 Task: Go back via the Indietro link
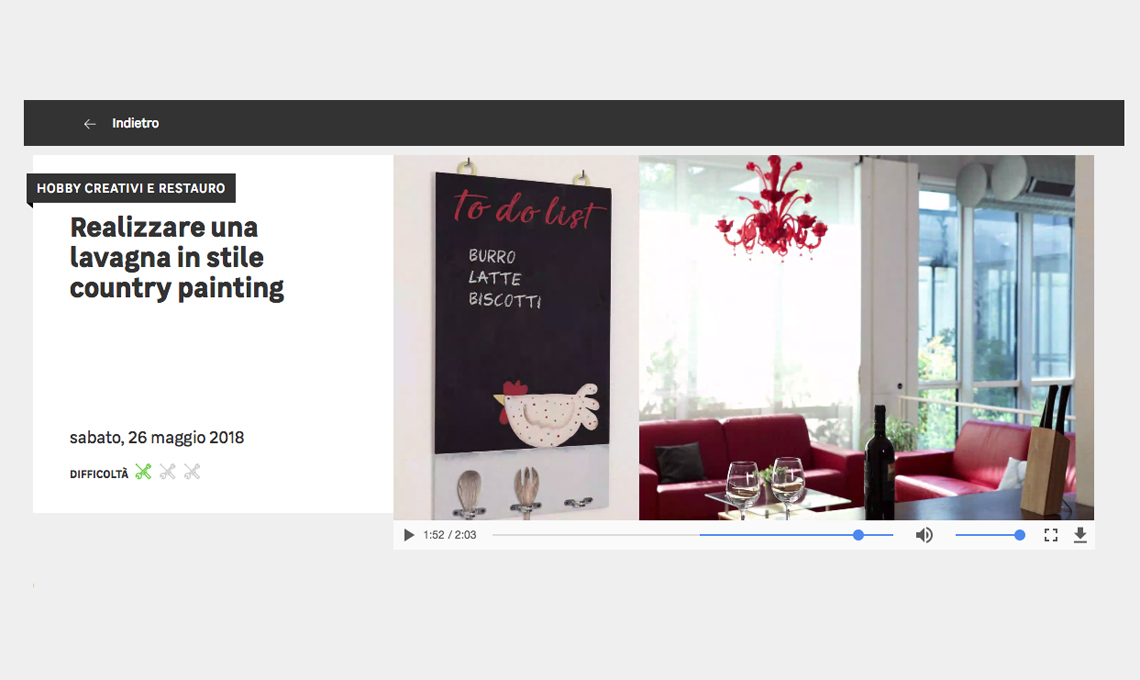tap(135, 124)
